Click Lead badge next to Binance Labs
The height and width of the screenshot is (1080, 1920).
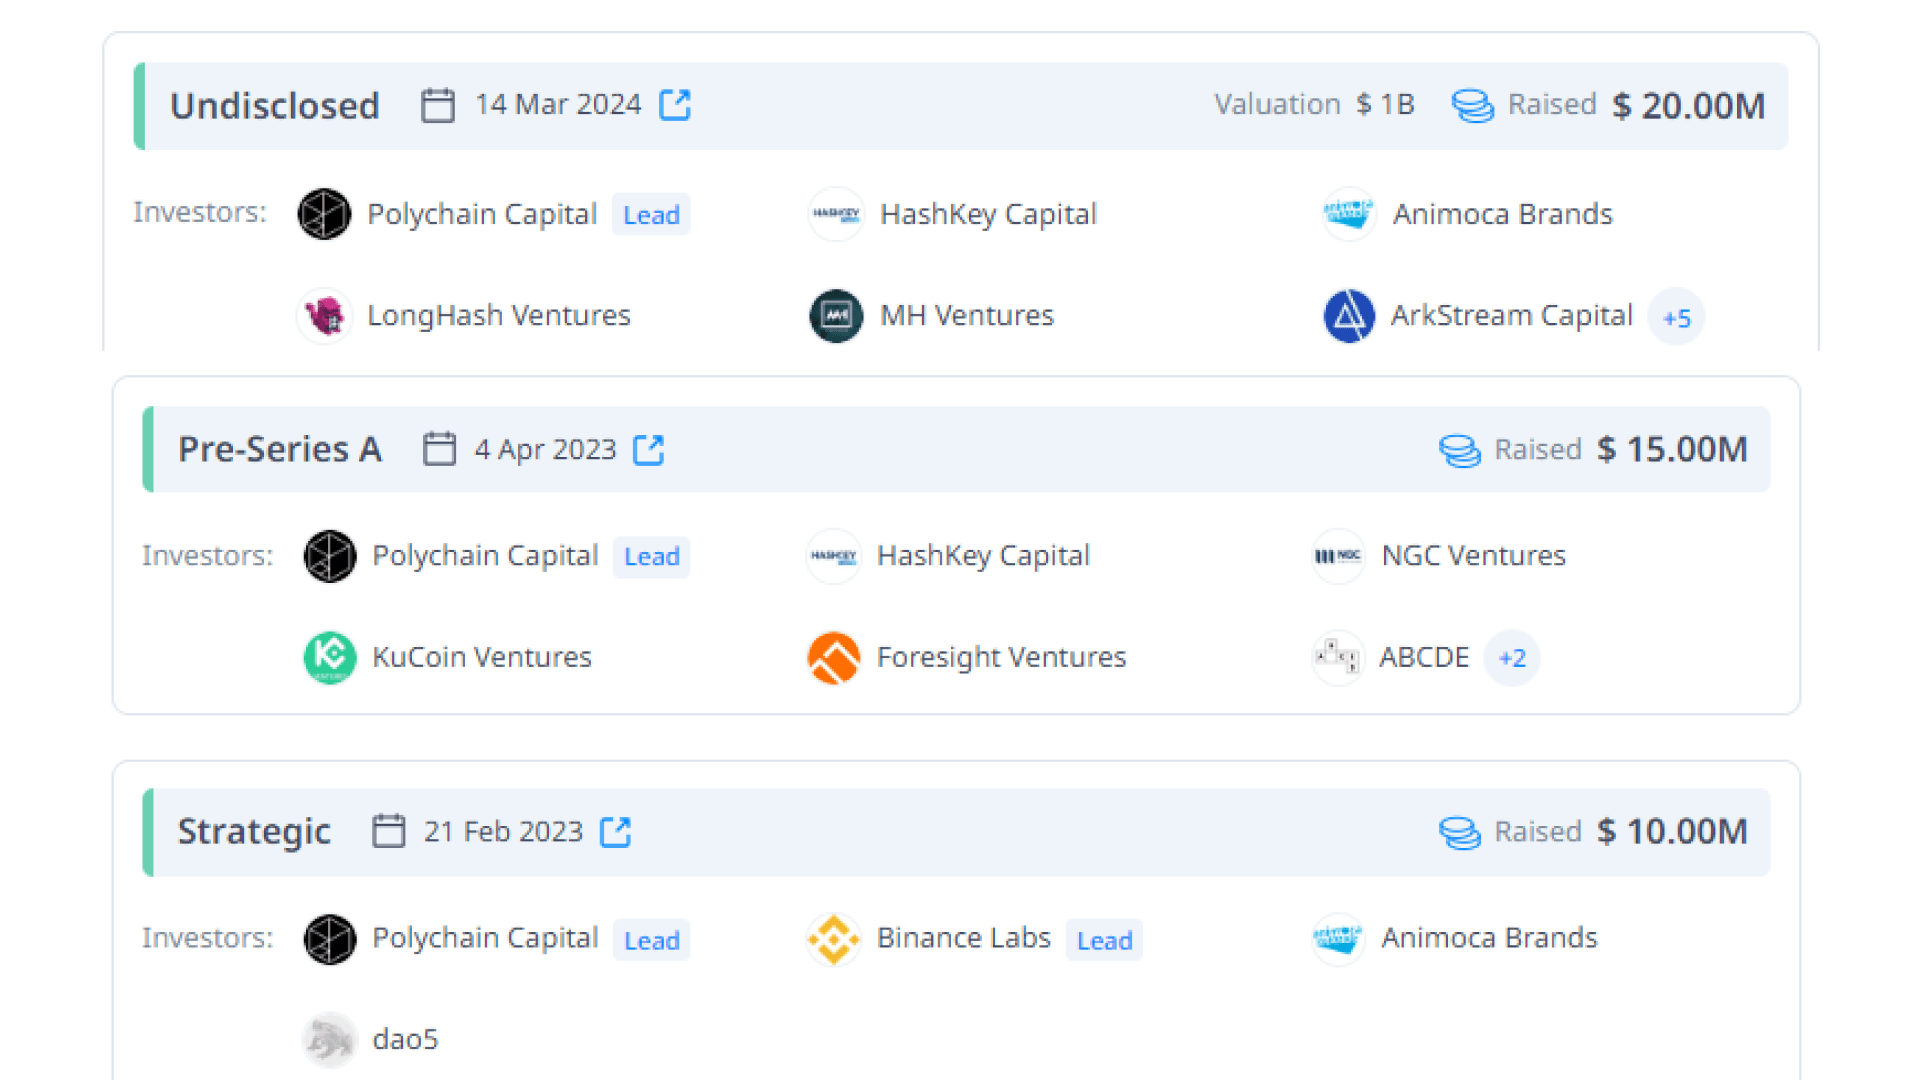(1104, 941)
